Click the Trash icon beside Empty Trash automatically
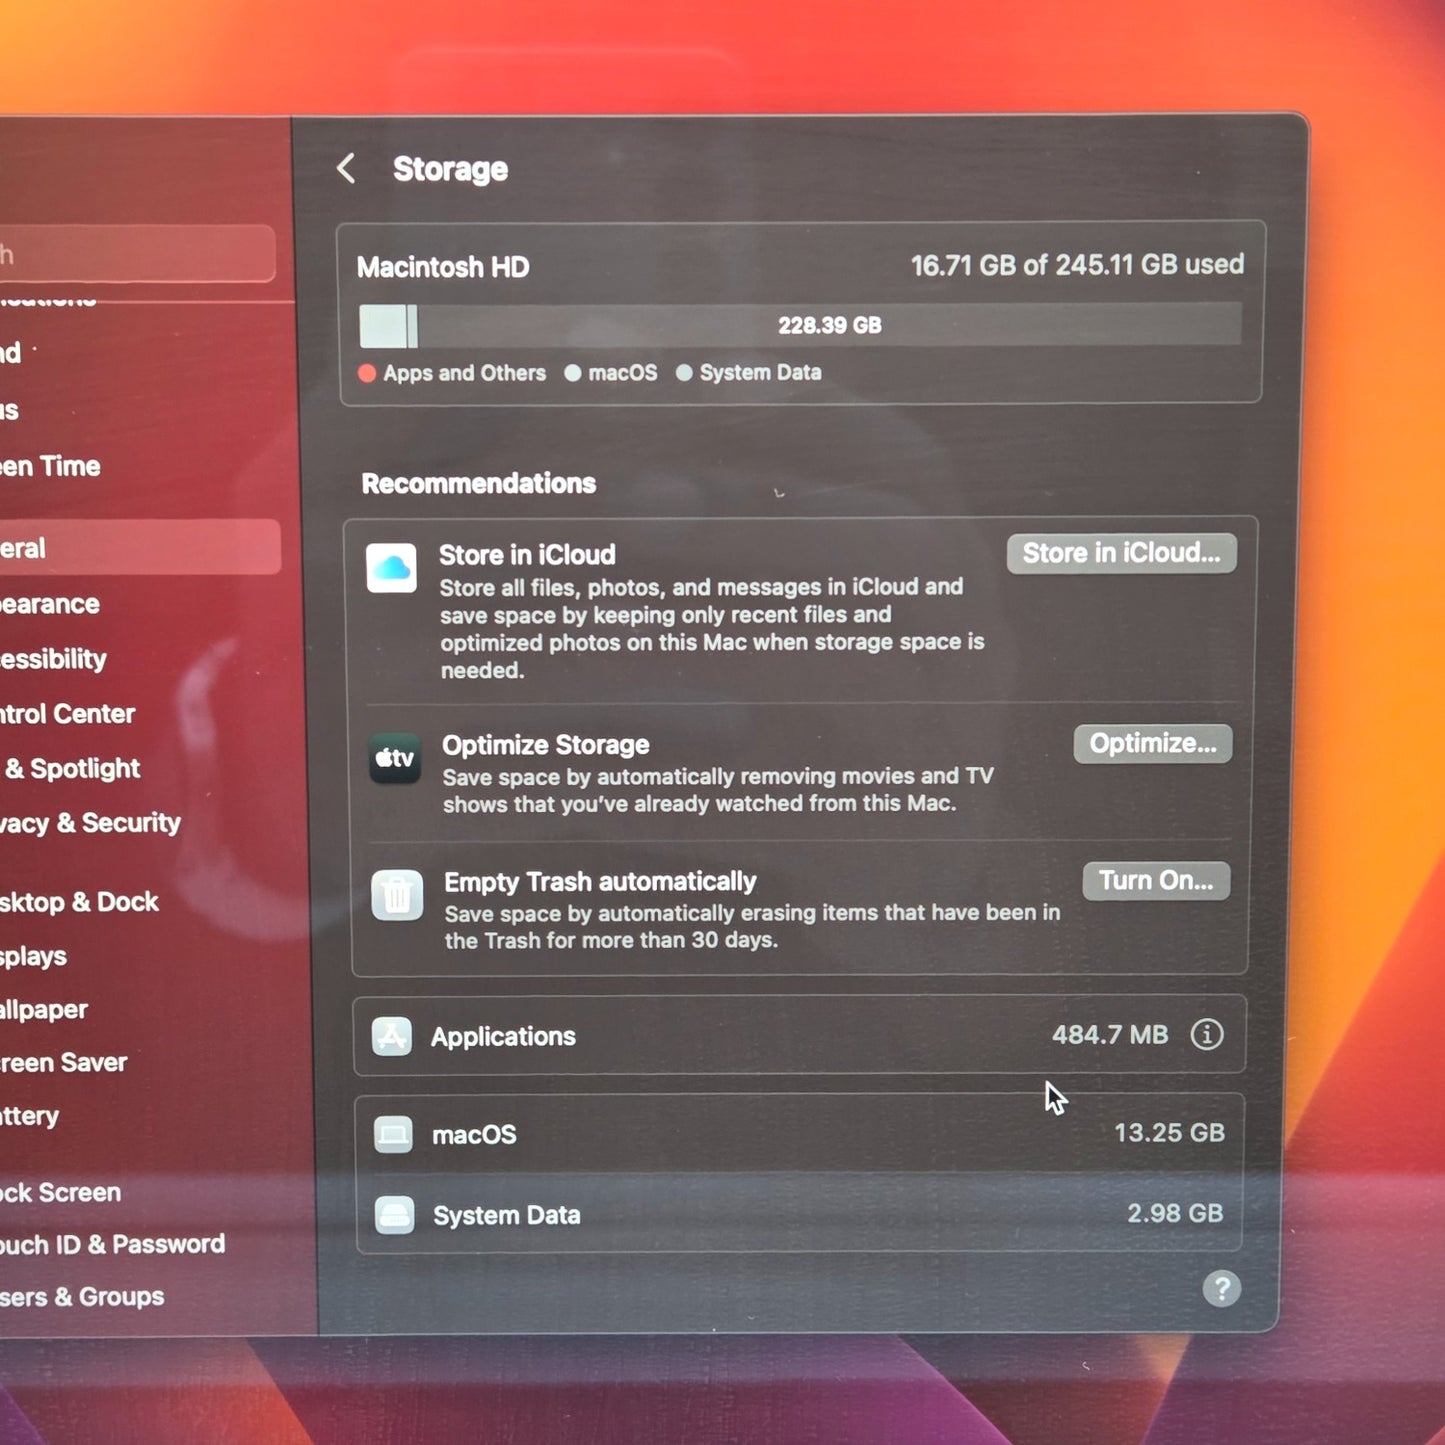 coord(397,895)
